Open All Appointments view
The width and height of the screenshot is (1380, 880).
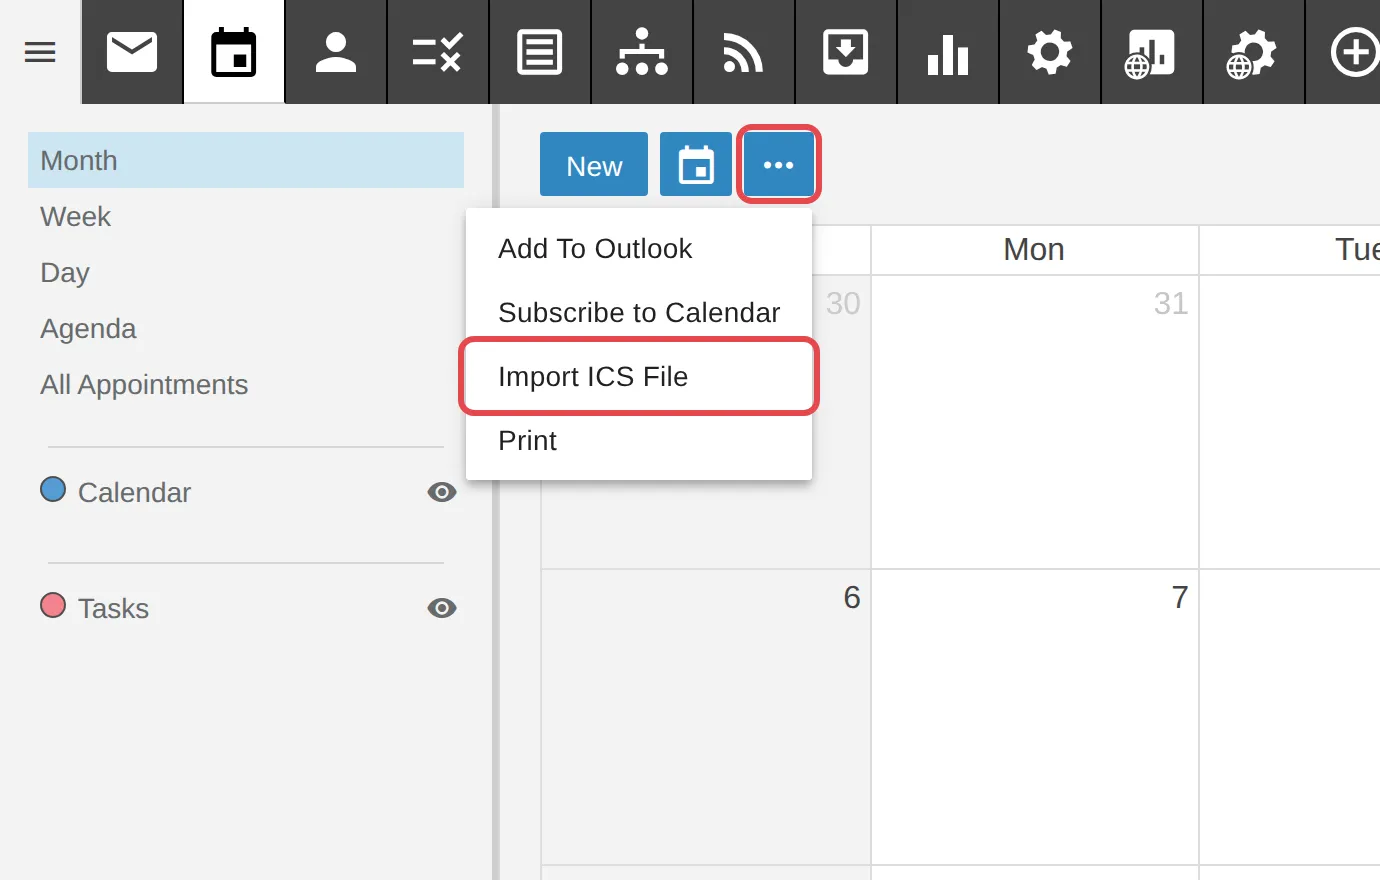(x=246, y=384)
